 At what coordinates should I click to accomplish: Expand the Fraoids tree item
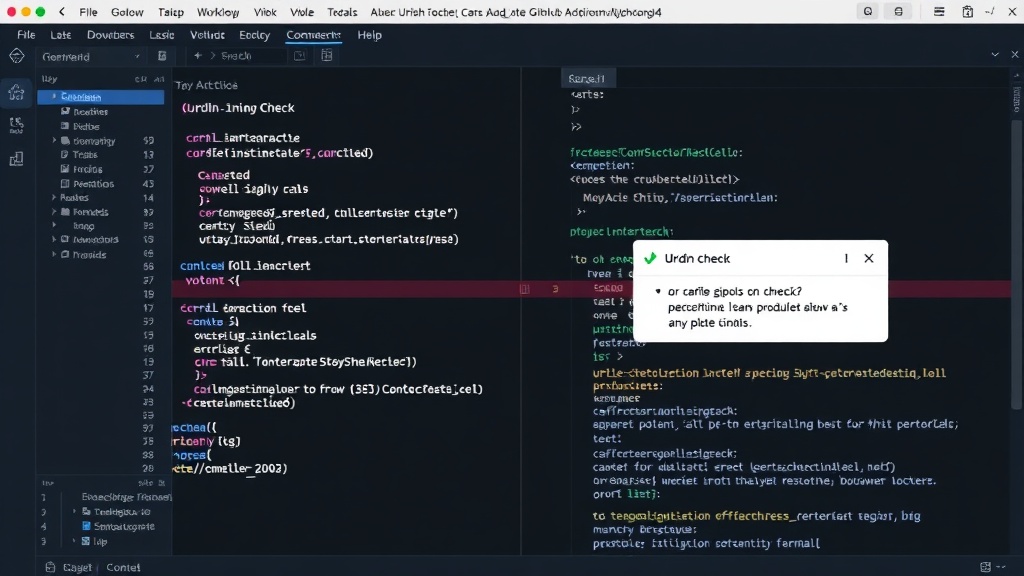(x=54, y=254)
